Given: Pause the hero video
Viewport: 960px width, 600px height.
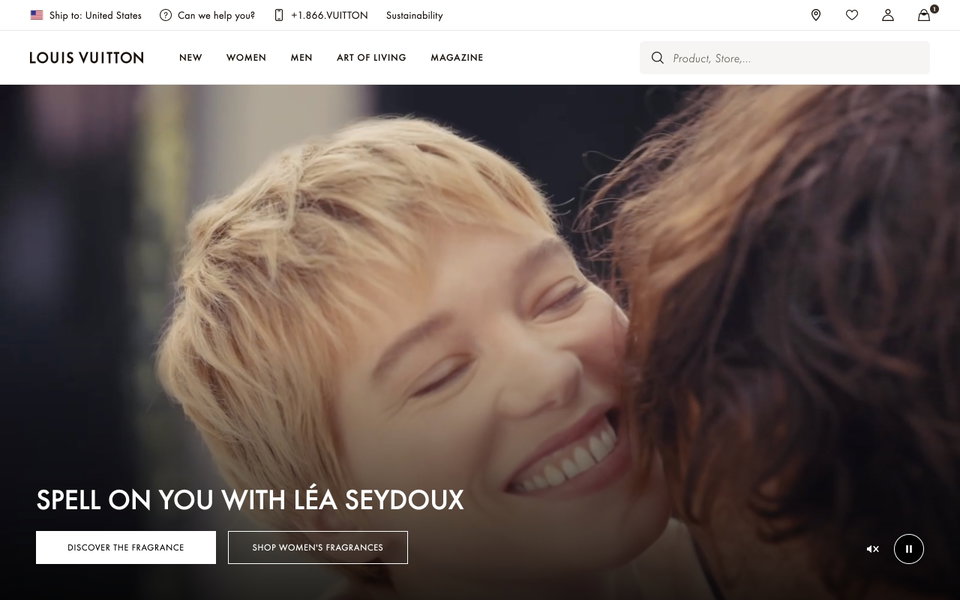Looking at the screenshot, I should tap(909, 549).
